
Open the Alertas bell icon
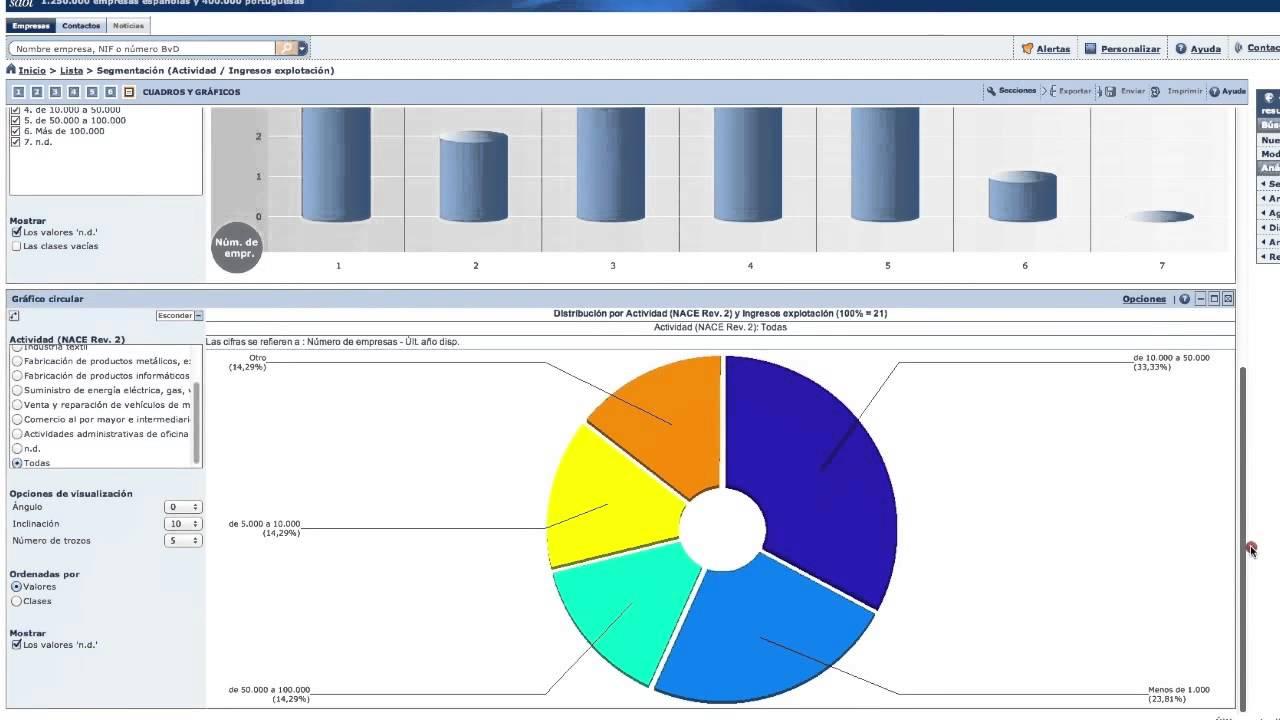(x=1027, y=48)
